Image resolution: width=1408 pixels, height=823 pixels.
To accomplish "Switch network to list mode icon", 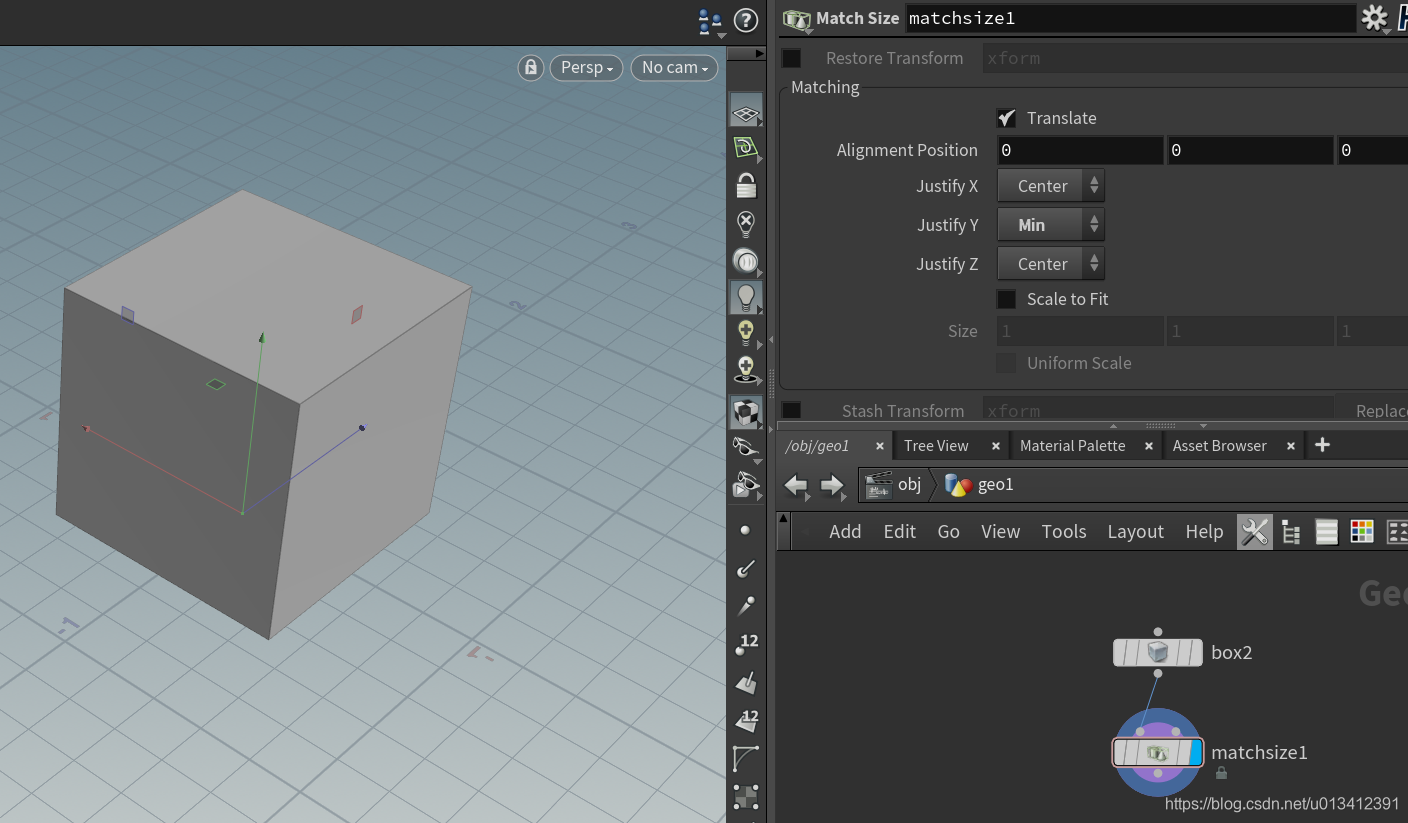I will [1327, 532].
